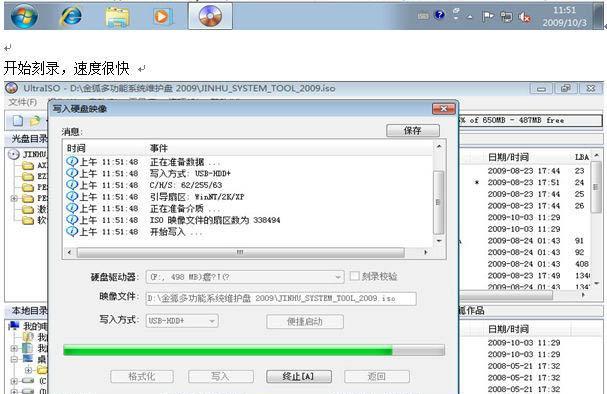Select the AX folder icon in disc tree

pos(28,166)
